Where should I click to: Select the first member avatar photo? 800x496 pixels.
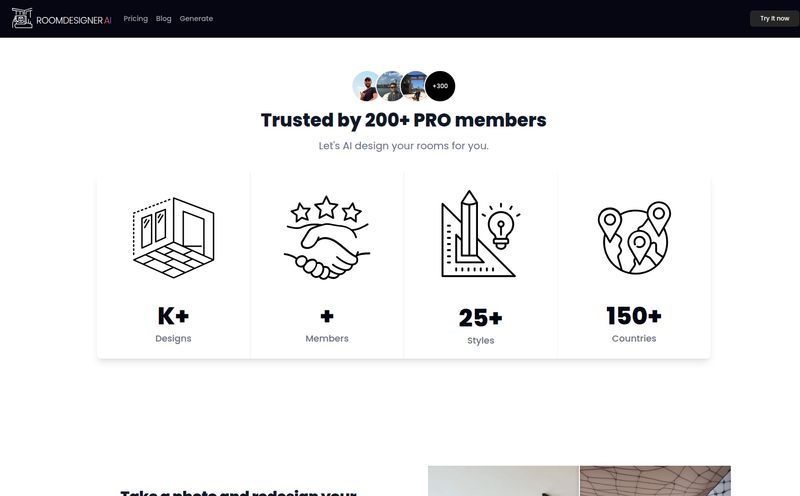[365, 86]
